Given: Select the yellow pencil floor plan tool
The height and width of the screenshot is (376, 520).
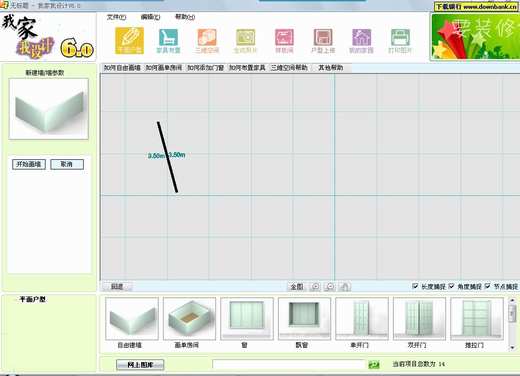Looking at the screenshot, I should tap(129, 41).
